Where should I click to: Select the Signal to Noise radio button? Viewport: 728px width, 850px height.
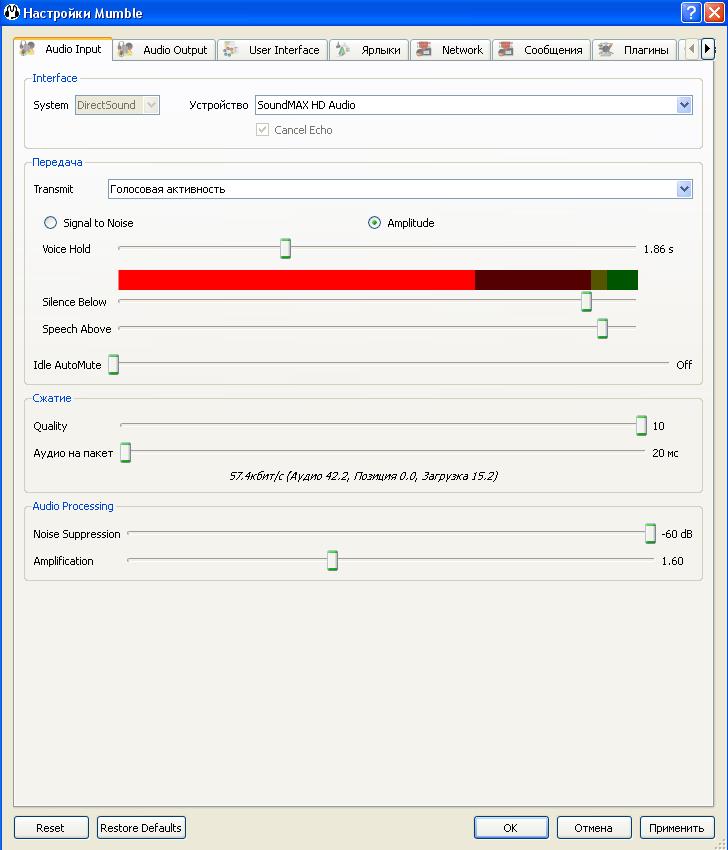coord(50,223)
